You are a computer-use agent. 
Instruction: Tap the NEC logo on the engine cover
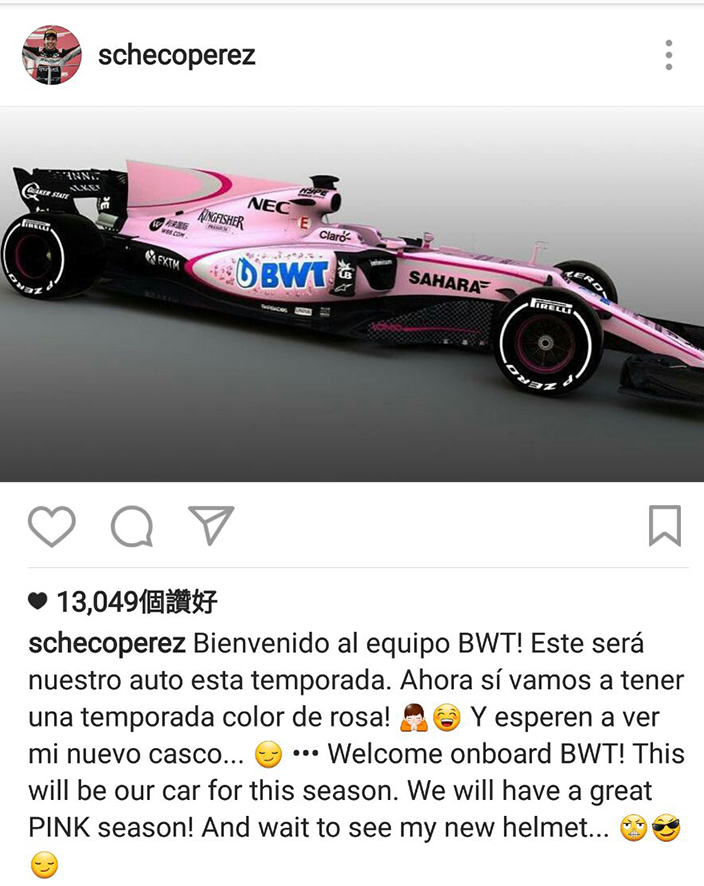click(x=269, y=205)
